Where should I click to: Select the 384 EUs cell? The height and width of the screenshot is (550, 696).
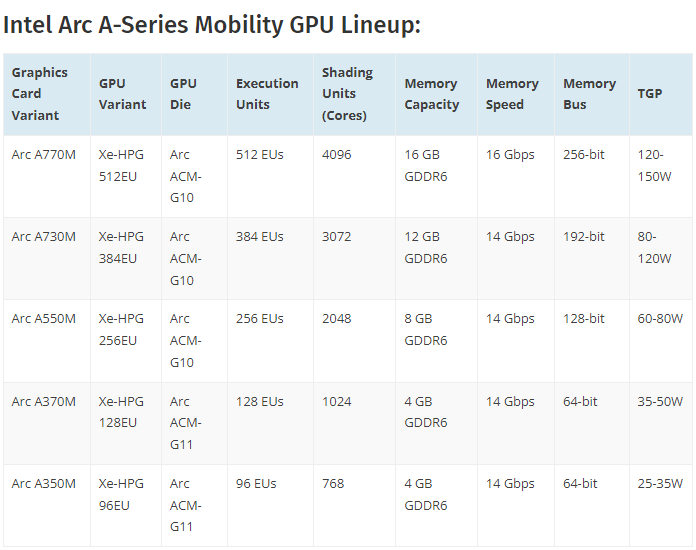tap(259, 237)
